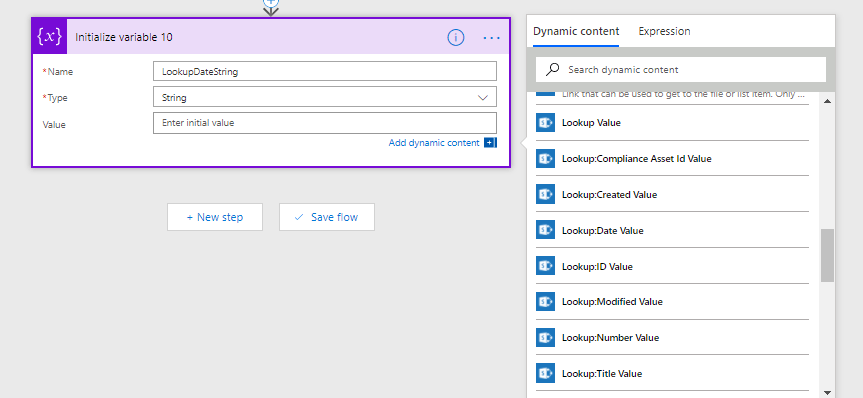Open the Type dropdown showing String
Screen dimensions: 863x398
pyautogui.click(x=325, y=97)
